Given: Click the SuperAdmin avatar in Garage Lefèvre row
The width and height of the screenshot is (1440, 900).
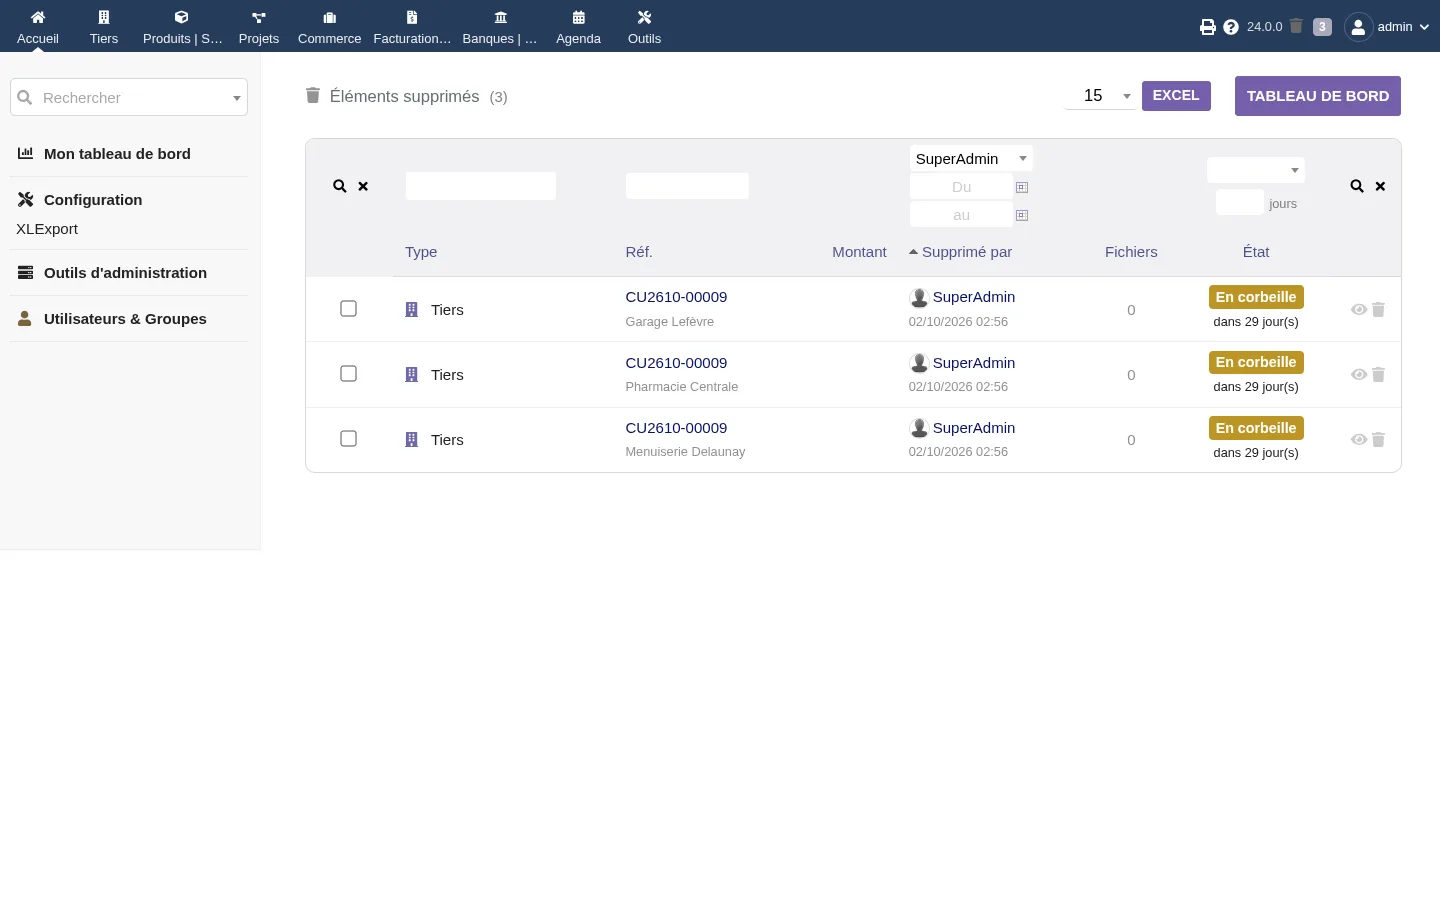Looking at the screenshot, I should click(919, 298).
